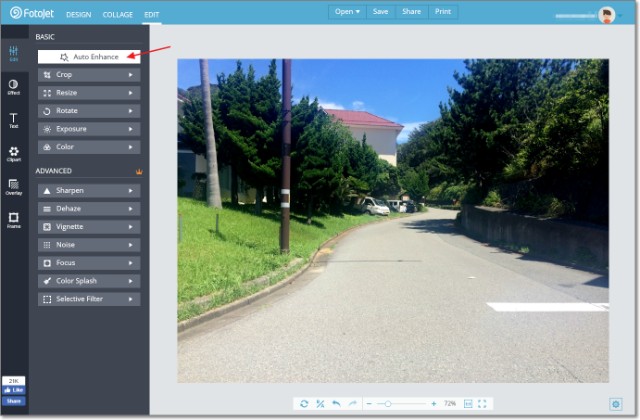Click the settings gear at bottom right
The height and width of the screenshot is (420, 640).
616,403
